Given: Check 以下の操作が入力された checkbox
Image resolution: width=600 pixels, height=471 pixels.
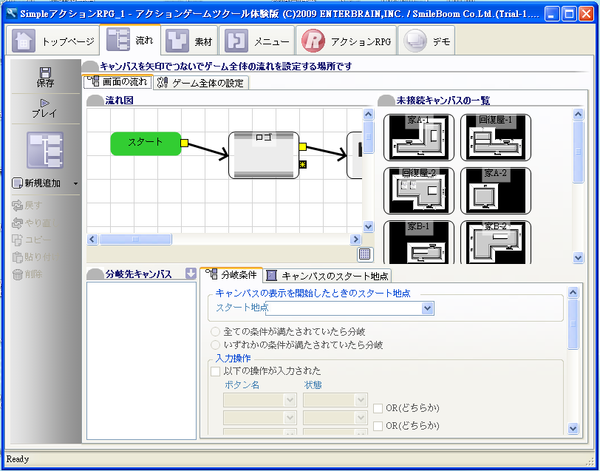Looking at the screenshot, I should coord(215,371).
